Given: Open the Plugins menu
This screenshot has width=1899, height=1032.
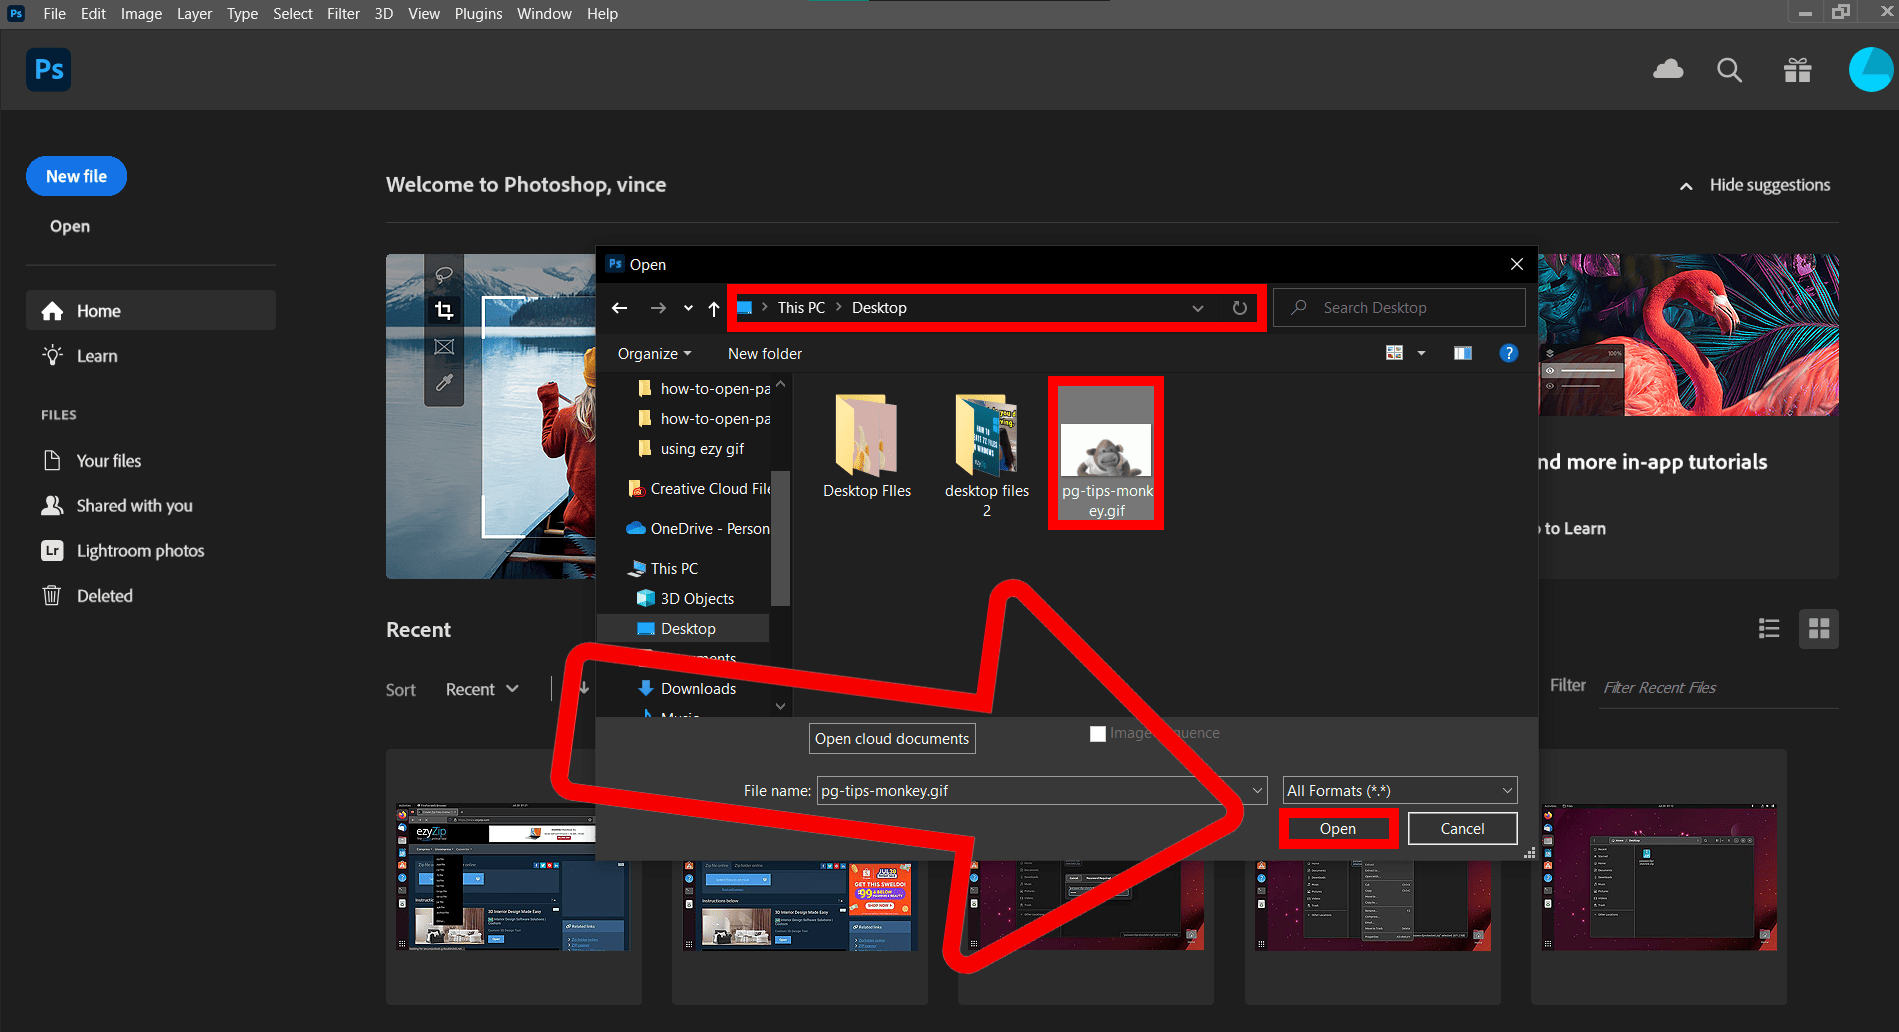Looking at the screenshot, I should coord(478,13).
